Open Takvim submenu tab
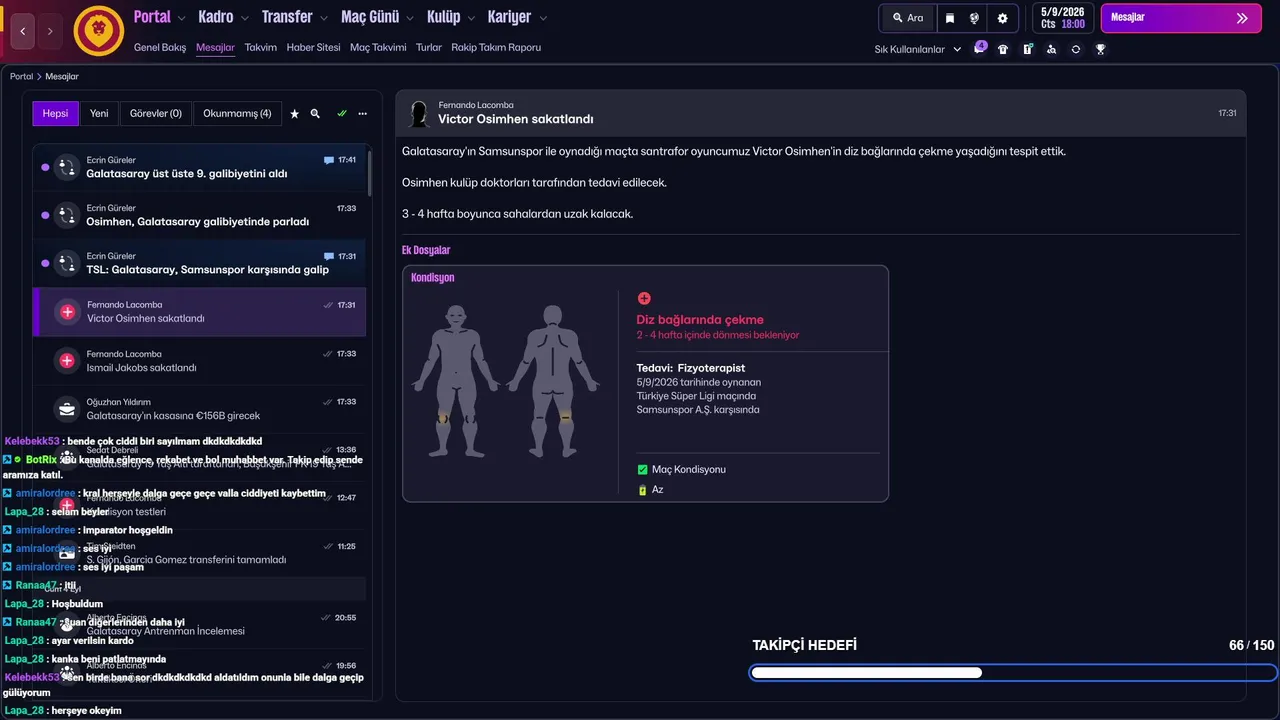Viewport: 1280px width, 720px height. click(261, 47)
